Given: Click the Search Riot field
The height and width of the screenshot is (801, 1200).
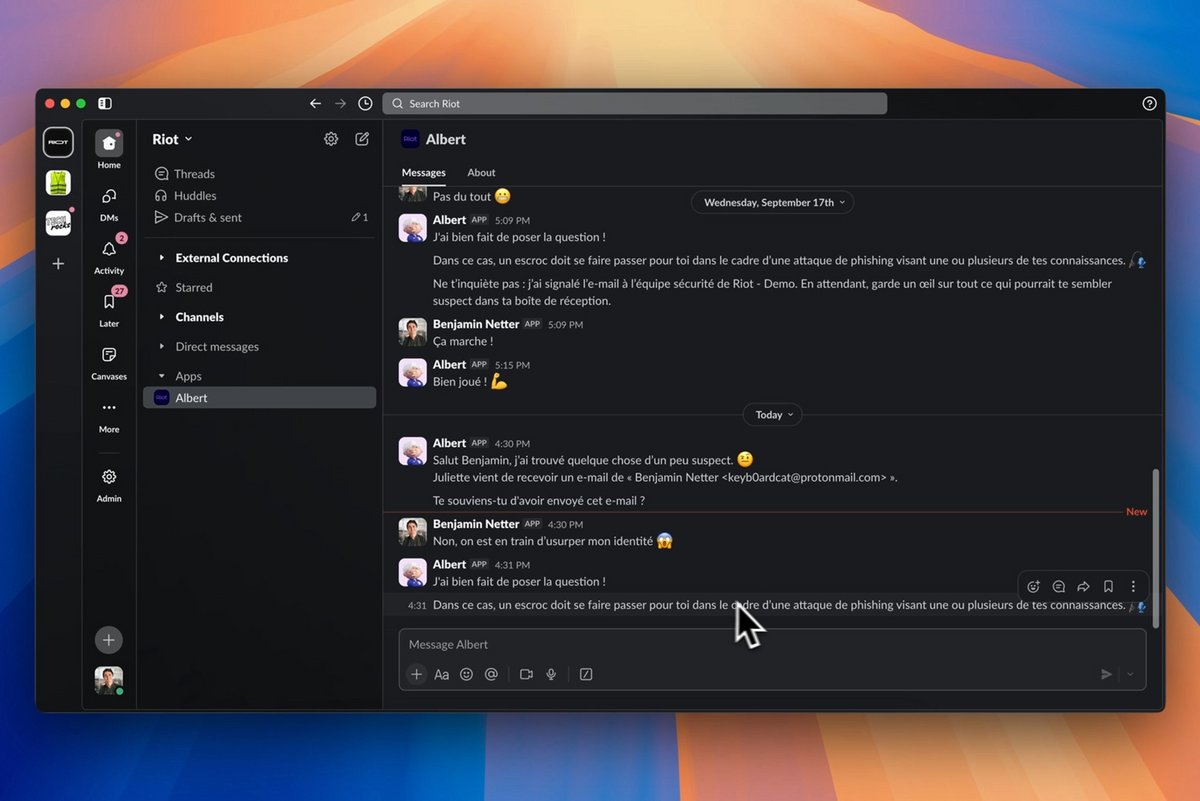Looking at the screenshot, I should pyautogui.click(x=635, y=103).
